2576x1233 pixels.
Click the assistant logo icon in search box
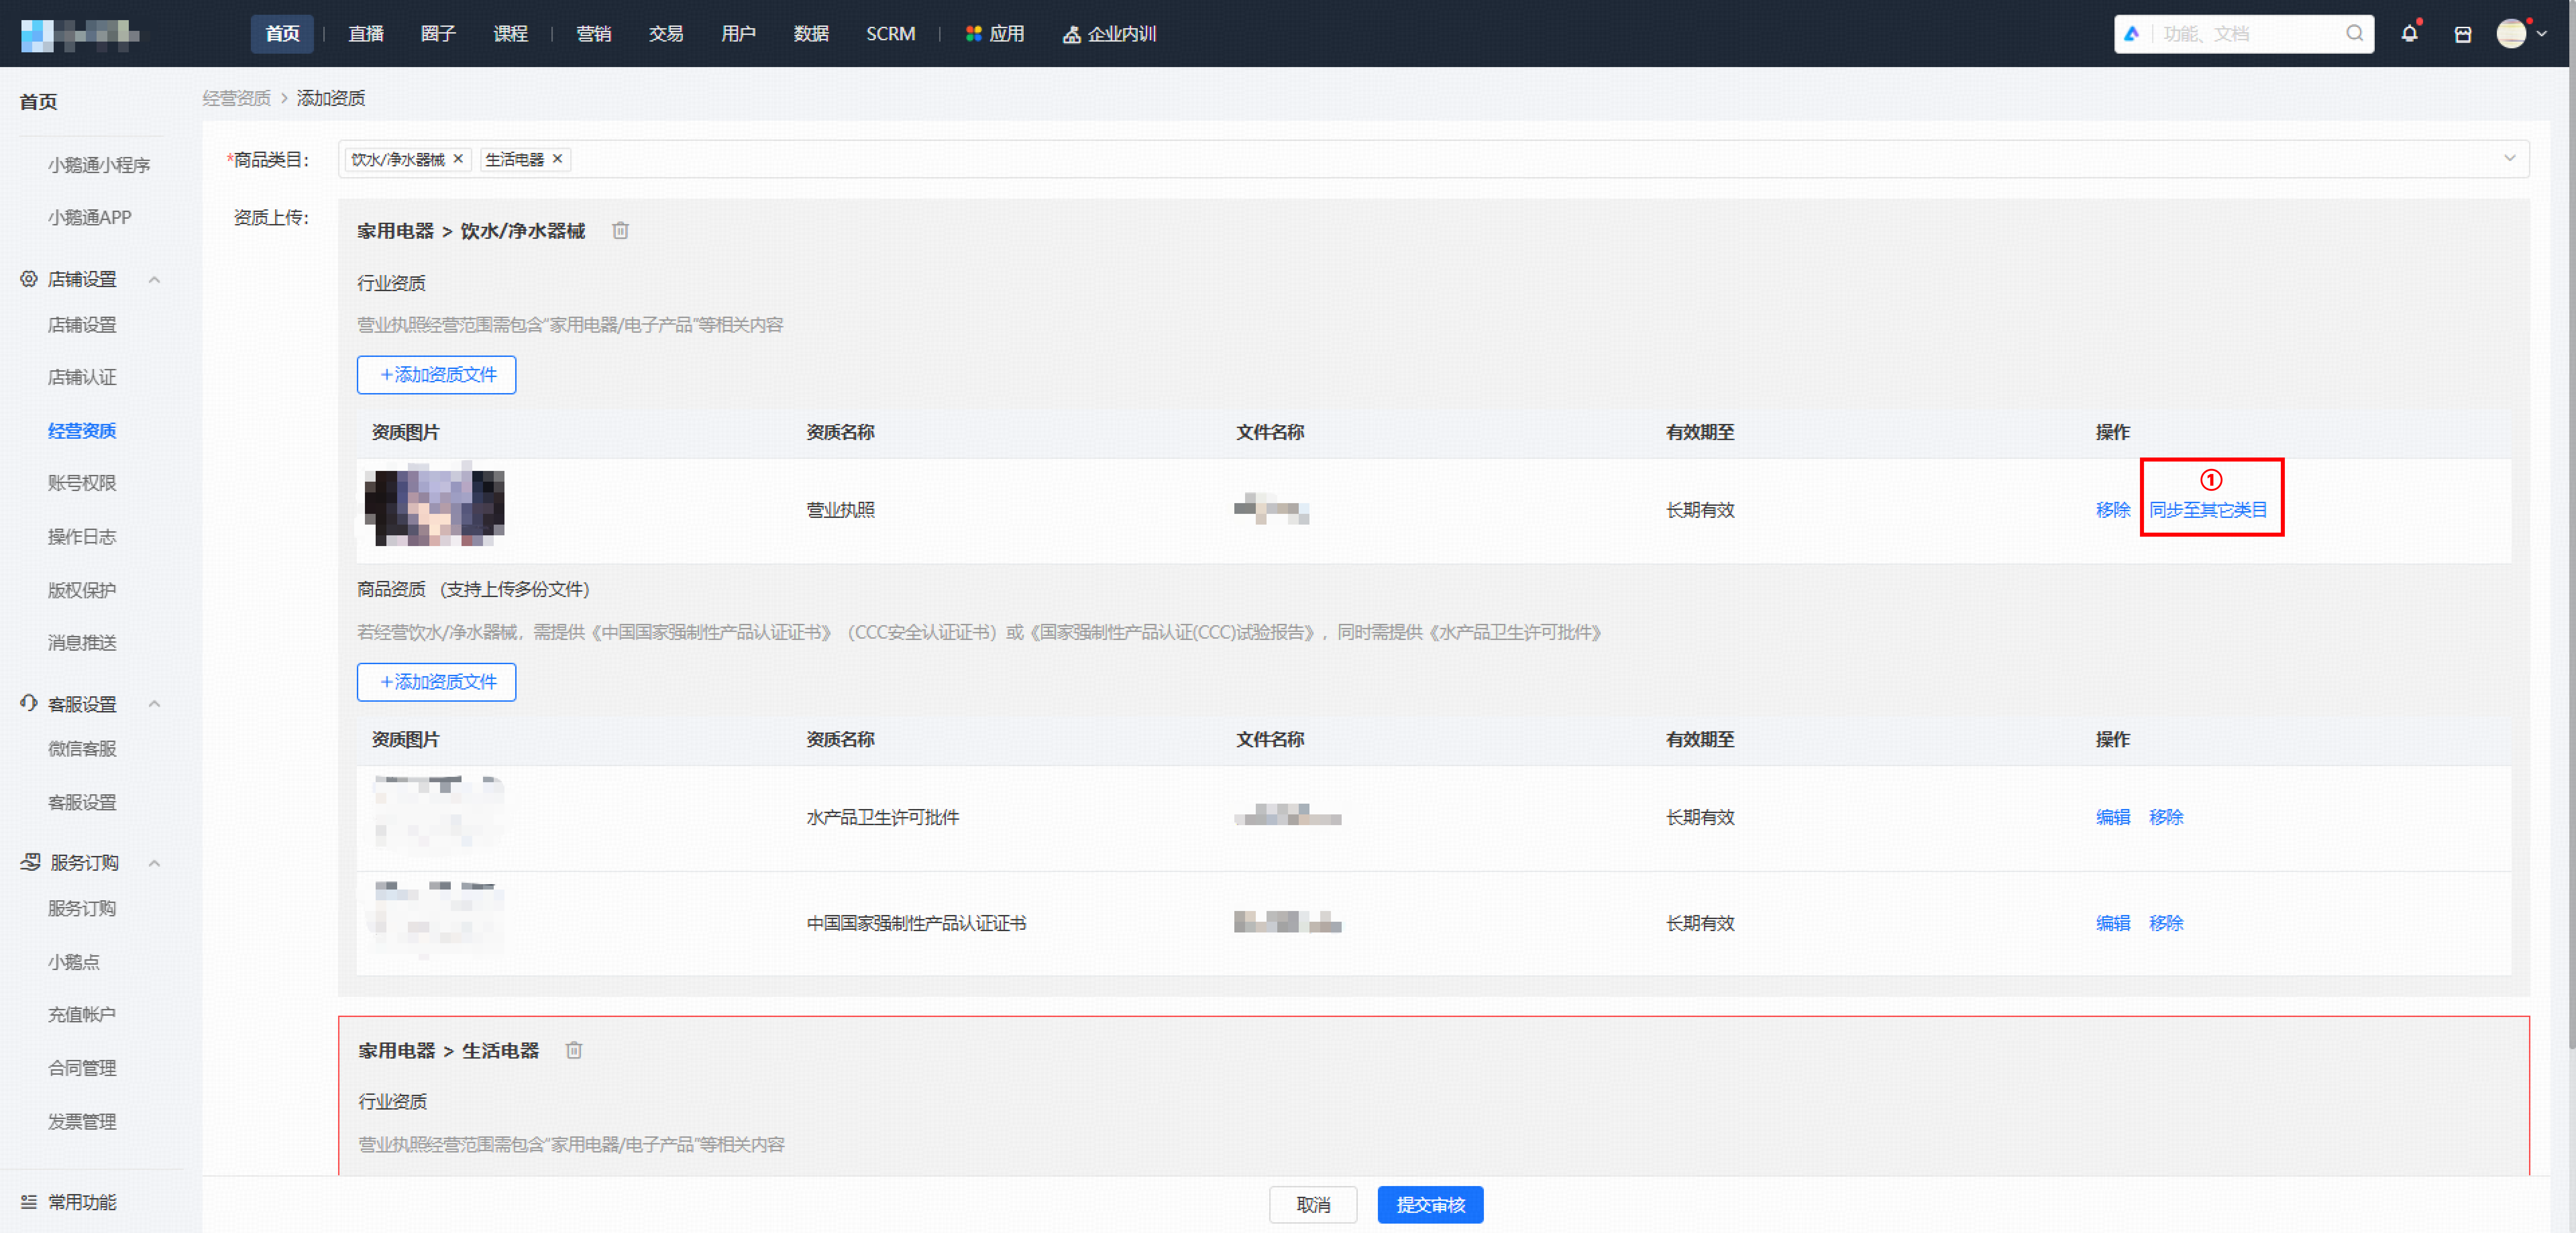point(2132,34)
